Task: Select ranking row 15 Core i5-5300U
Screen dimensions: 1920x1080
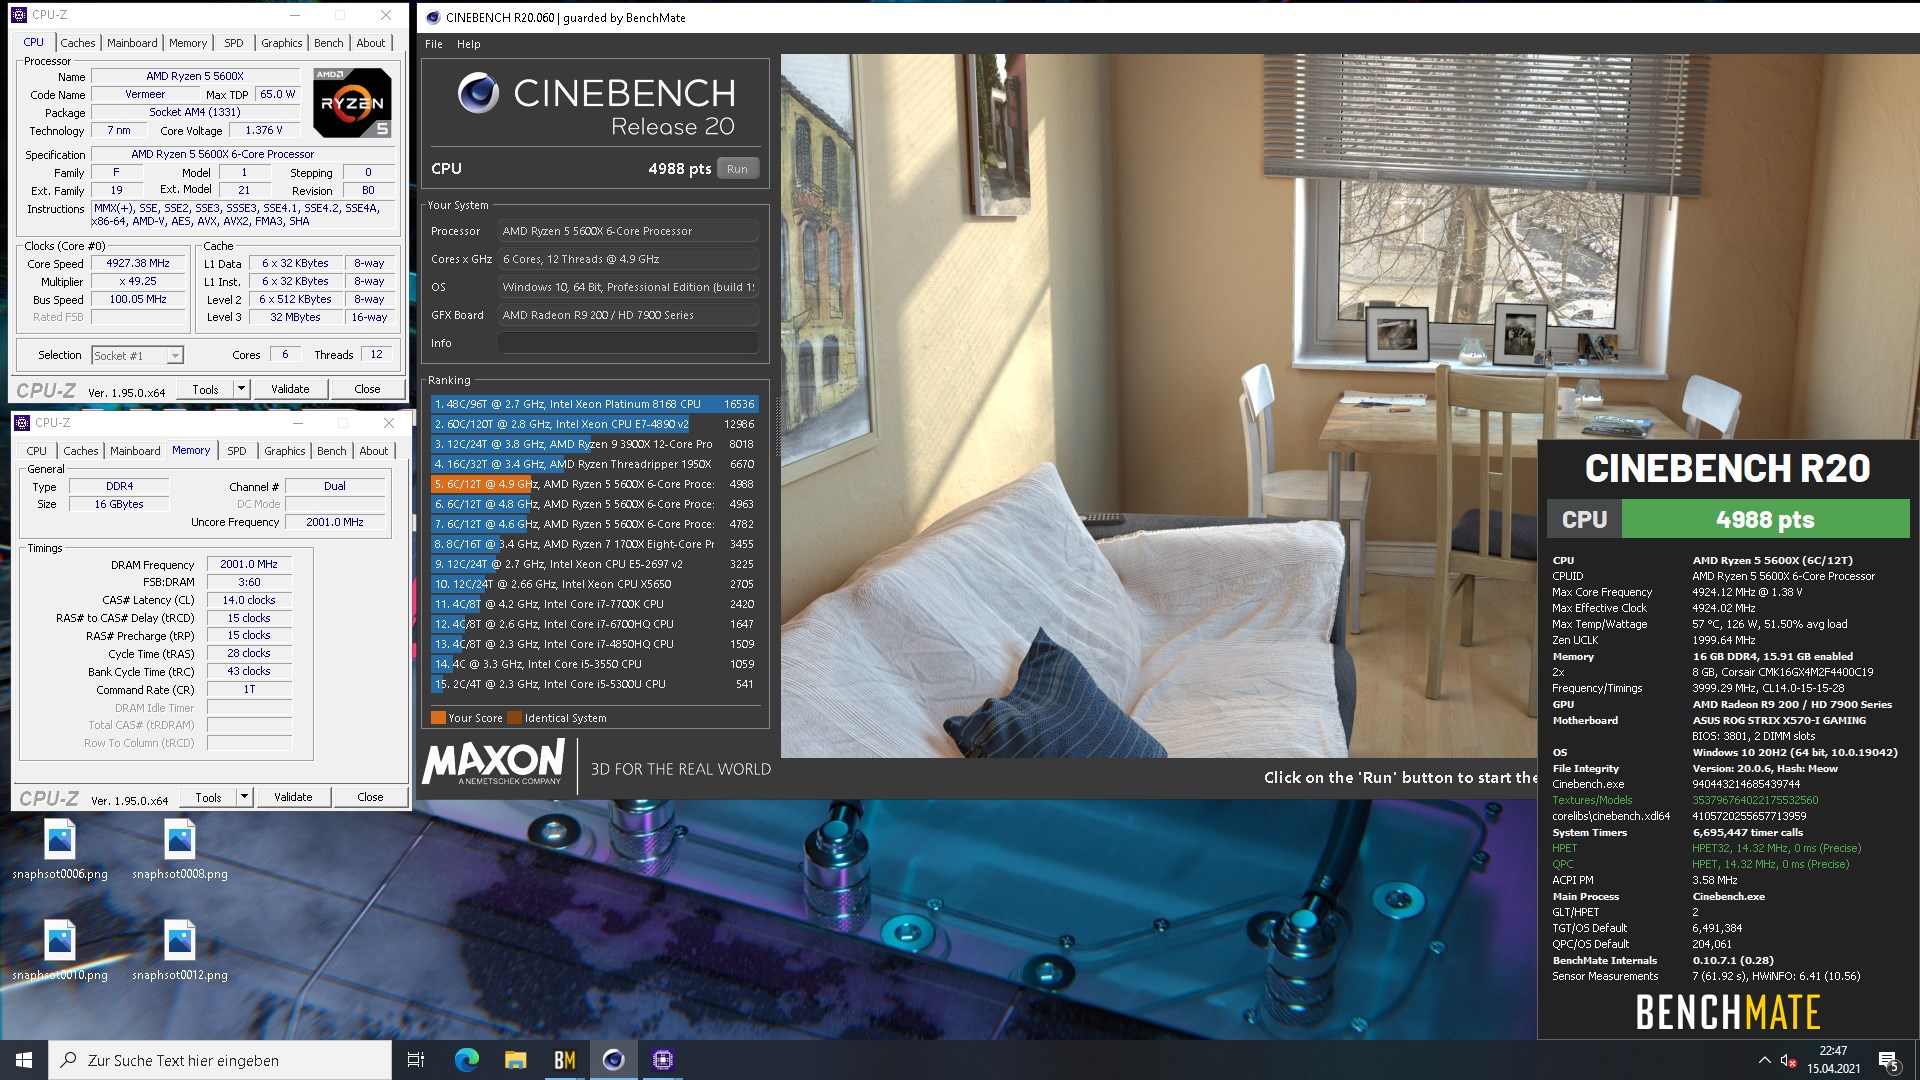Action: (x=595, y=684)
